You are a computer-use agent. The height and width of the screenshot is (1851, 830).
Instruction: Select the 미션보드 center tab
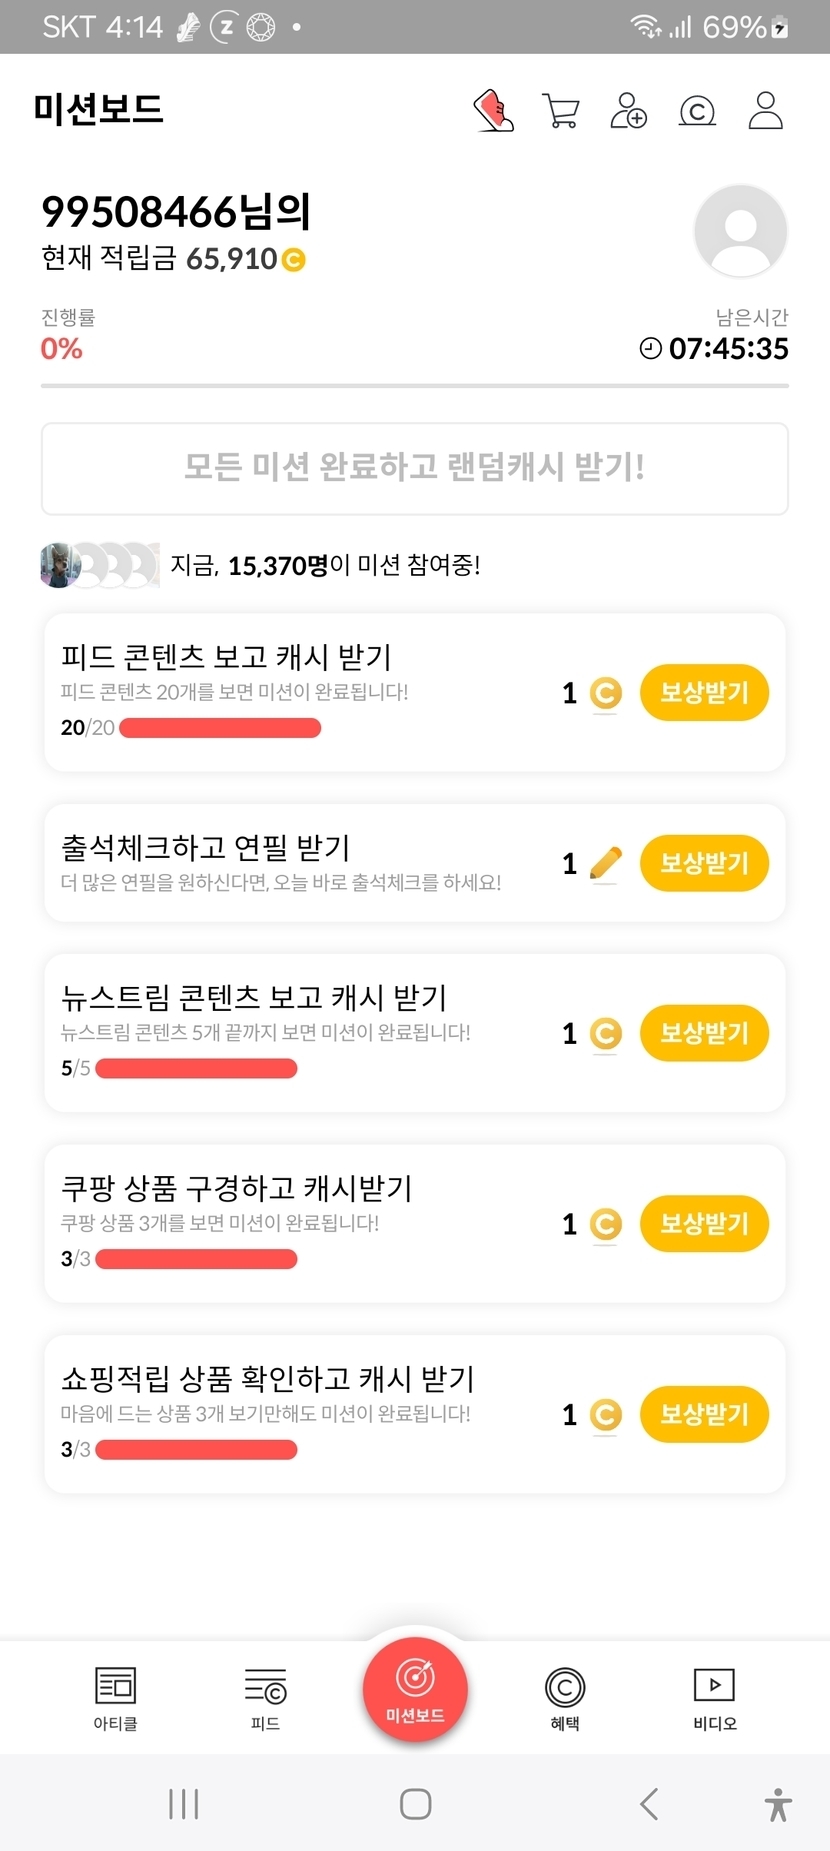415,1690
